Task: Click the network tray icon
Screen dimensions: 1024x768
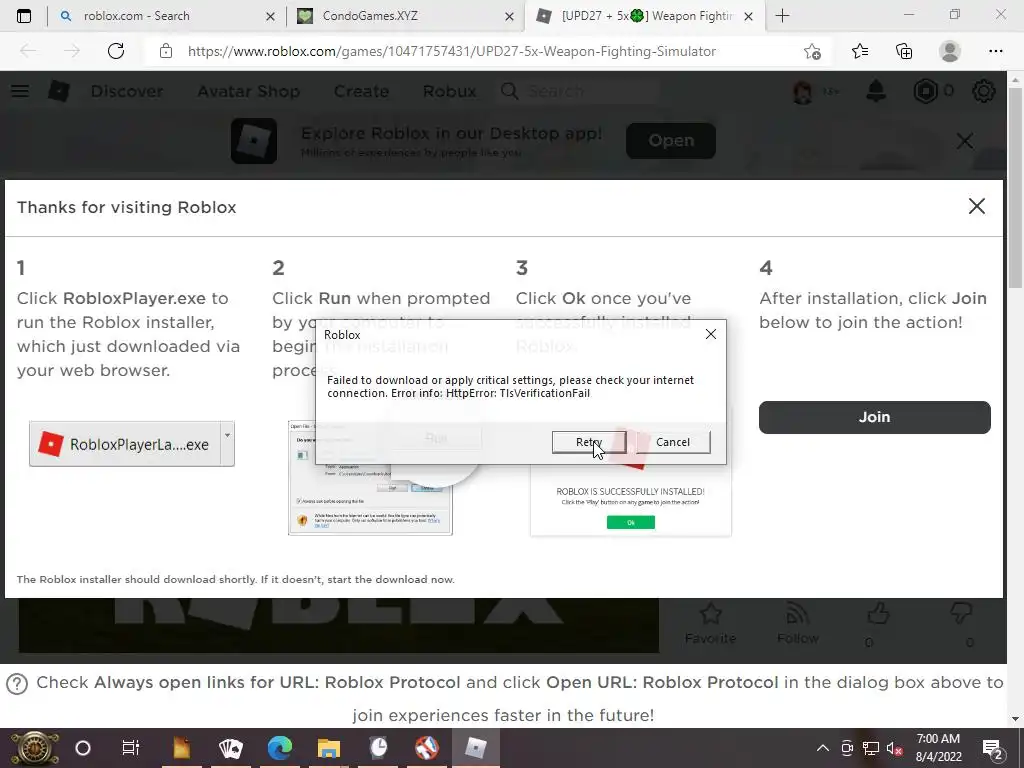Action: 871,748
